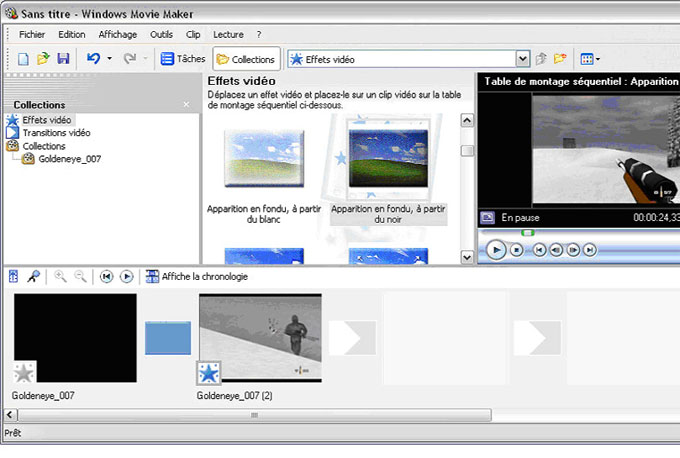Viewport: 680px width, 458px height.
Task: Open the Lecture menu
Action: click(x=228, y=34)
